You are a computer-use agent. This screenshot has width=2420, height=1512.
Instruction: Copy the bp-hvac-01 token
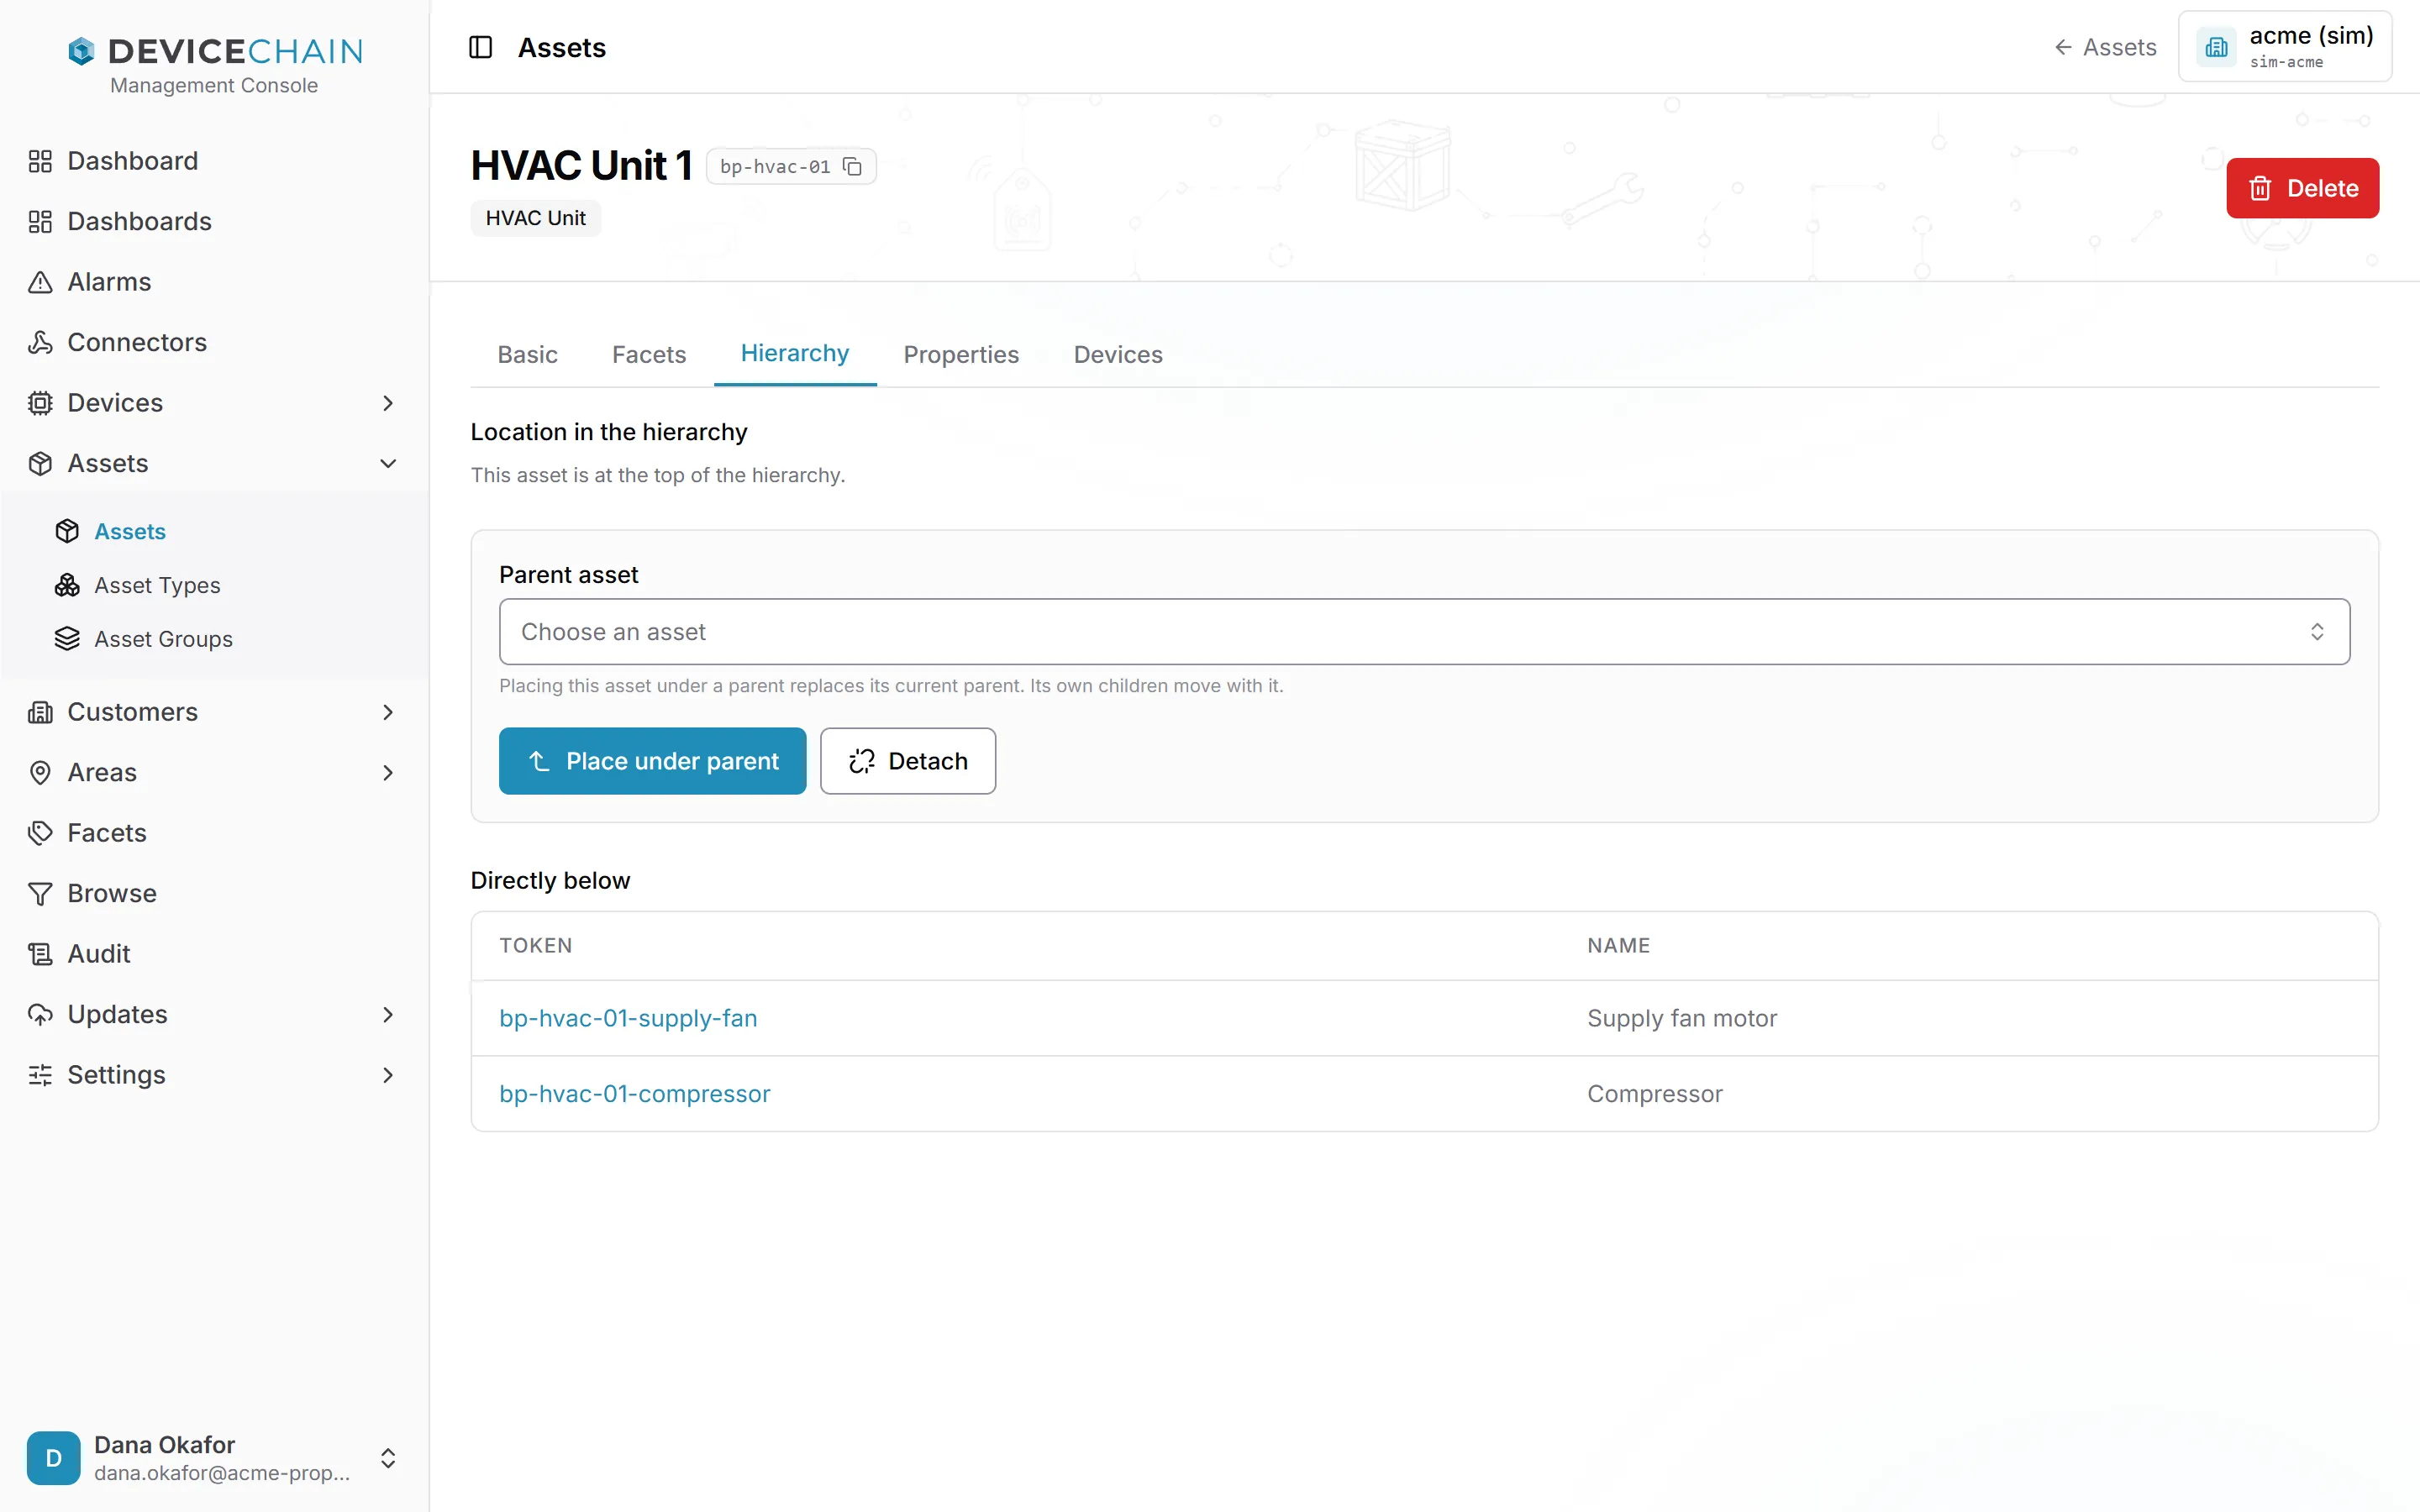pos(852,166)
